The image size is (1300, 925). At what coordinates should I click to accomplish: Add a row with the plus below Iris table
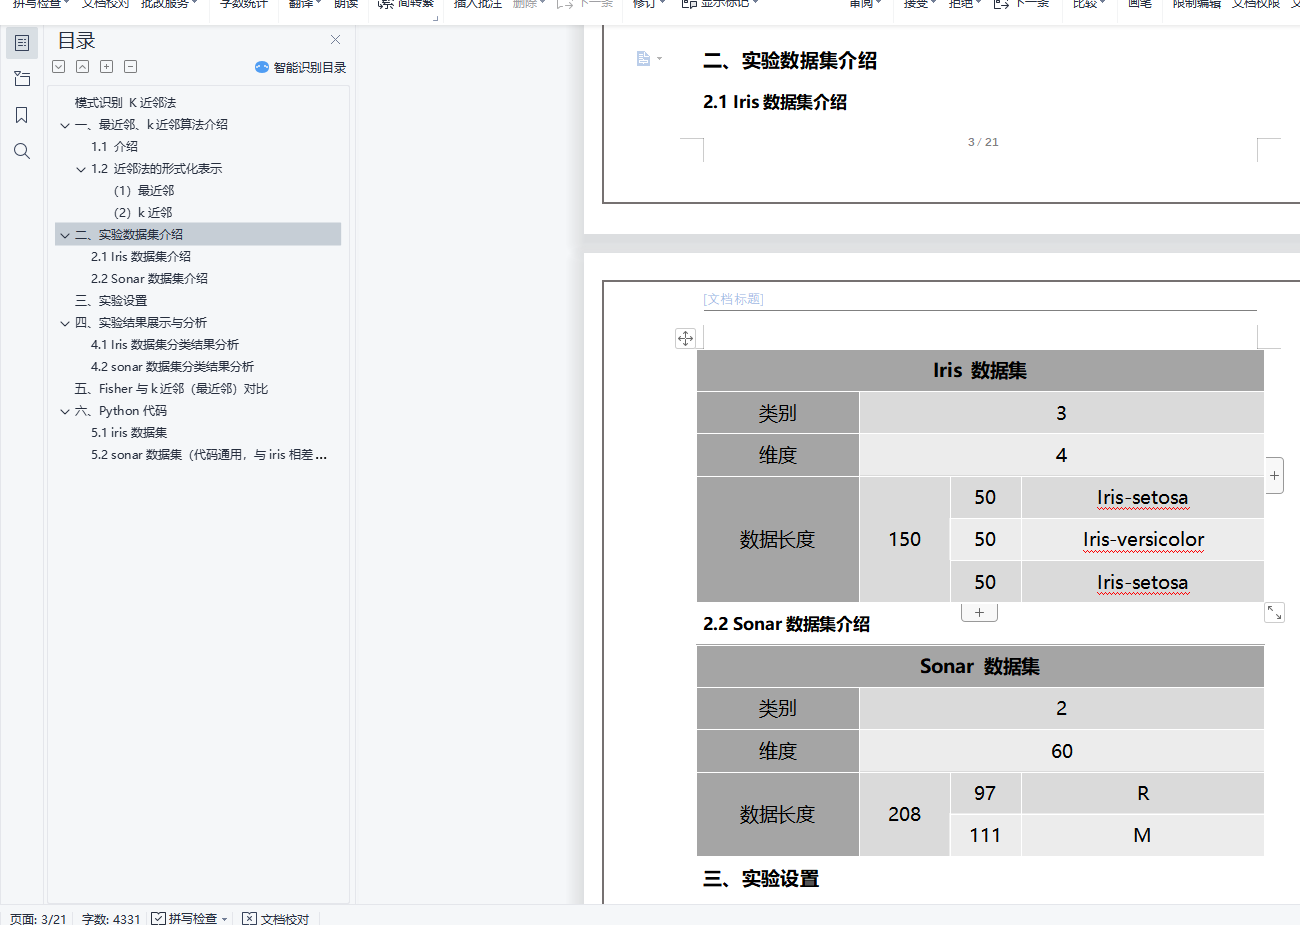(979, 612)
